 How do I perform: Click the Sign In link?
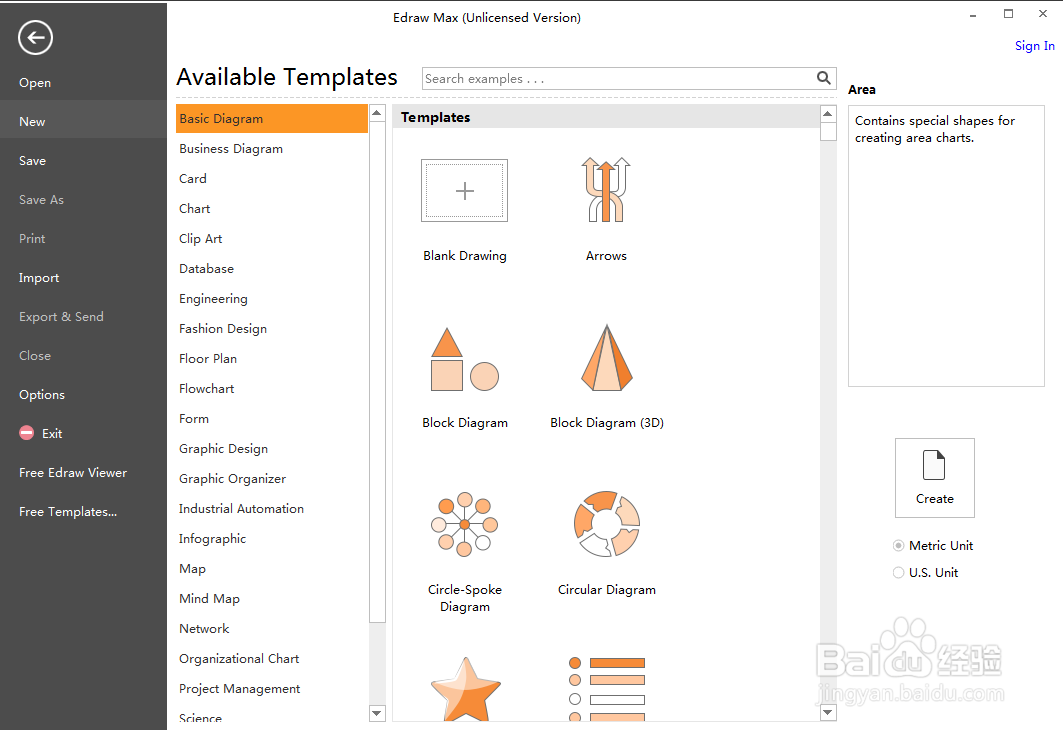(x=1035, y=45)
